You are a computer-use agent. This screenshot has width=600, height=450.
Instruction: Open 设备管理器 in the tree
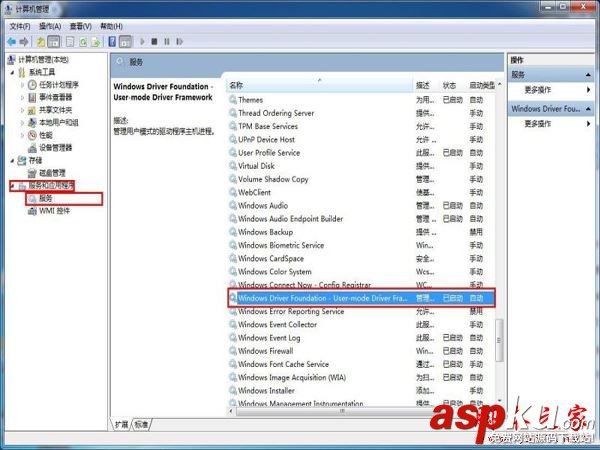pyautogui.click(x=55, y=148)
